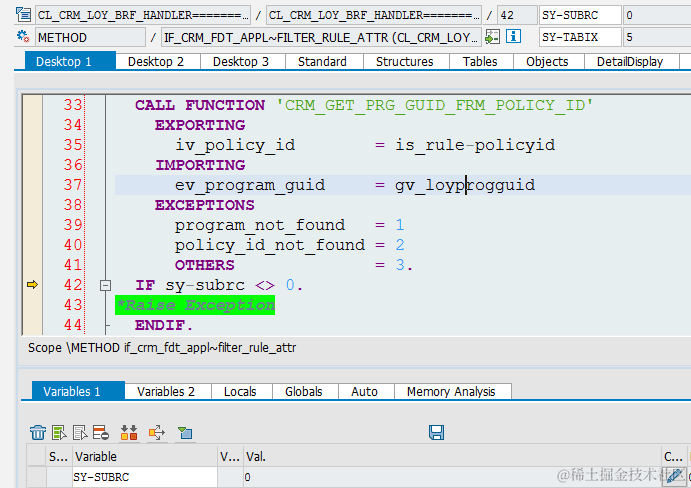The image size is (691, 488).
Task: Click gv_loyprogguid in line 37
Action: coord(465,185)
